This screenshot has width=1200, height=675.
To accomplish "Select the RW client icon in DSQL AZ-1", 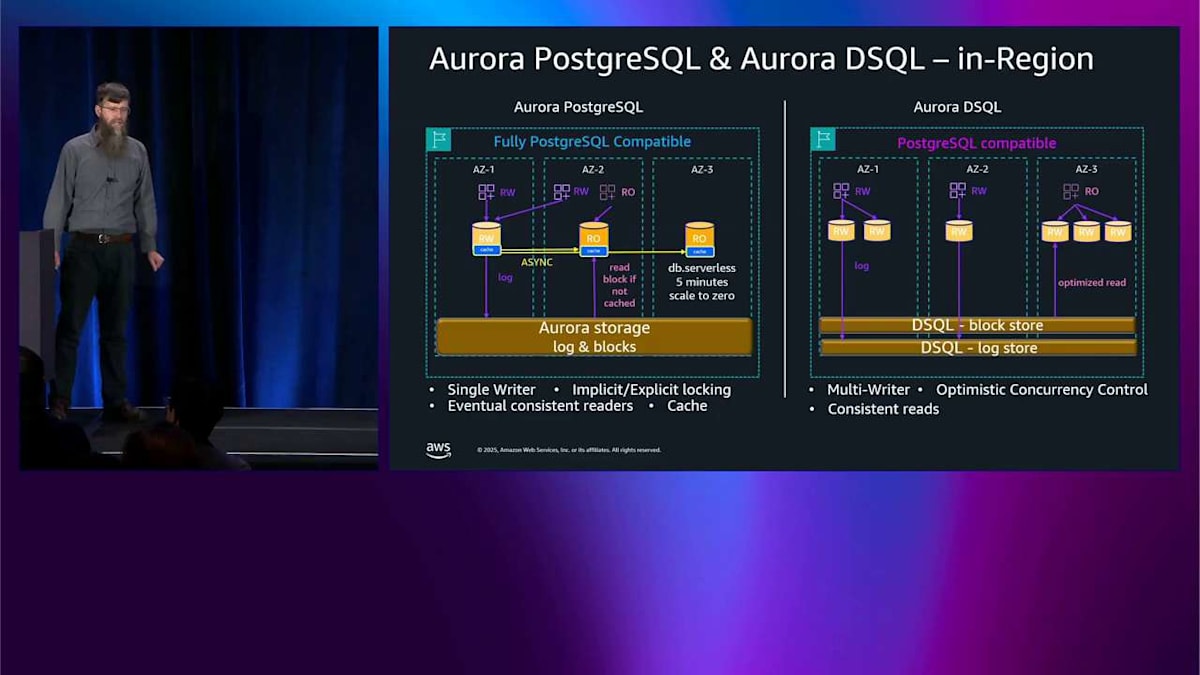I will [841, 191].
